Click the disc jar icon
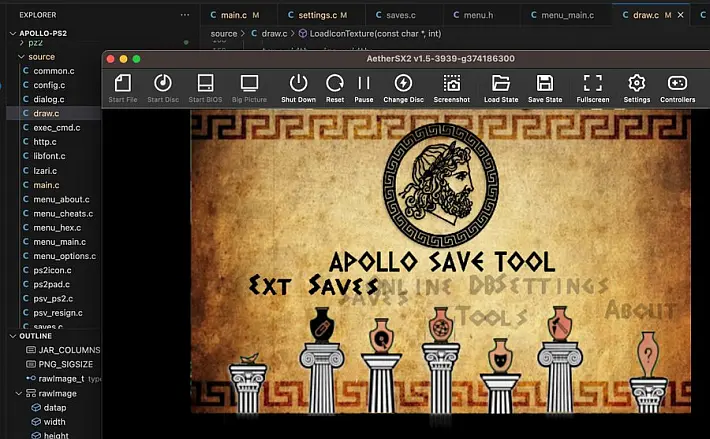Viewport: 710px width, 439px height. pos(381,336)
